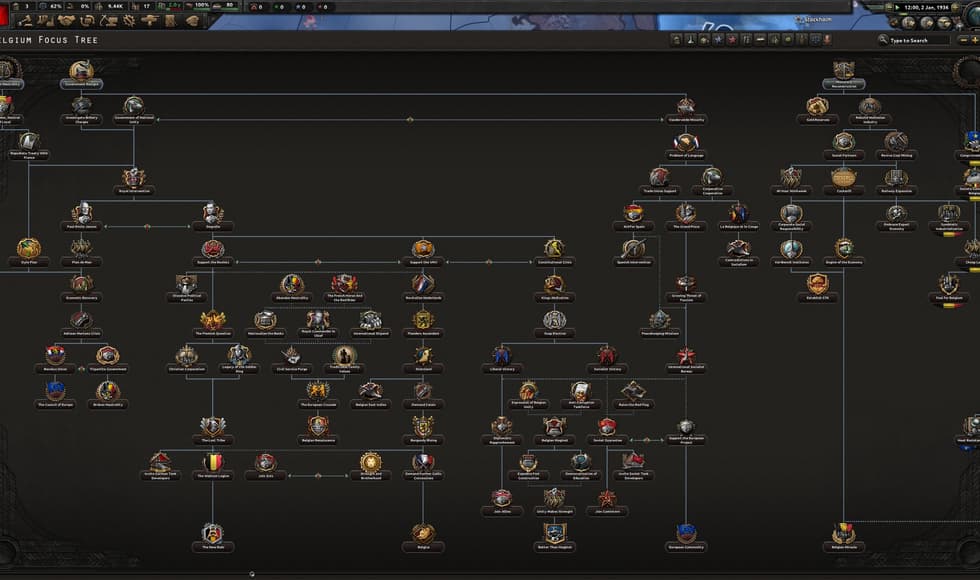
Task: Select the Paul-Emile Janson focus
Action: pos(81,217)
